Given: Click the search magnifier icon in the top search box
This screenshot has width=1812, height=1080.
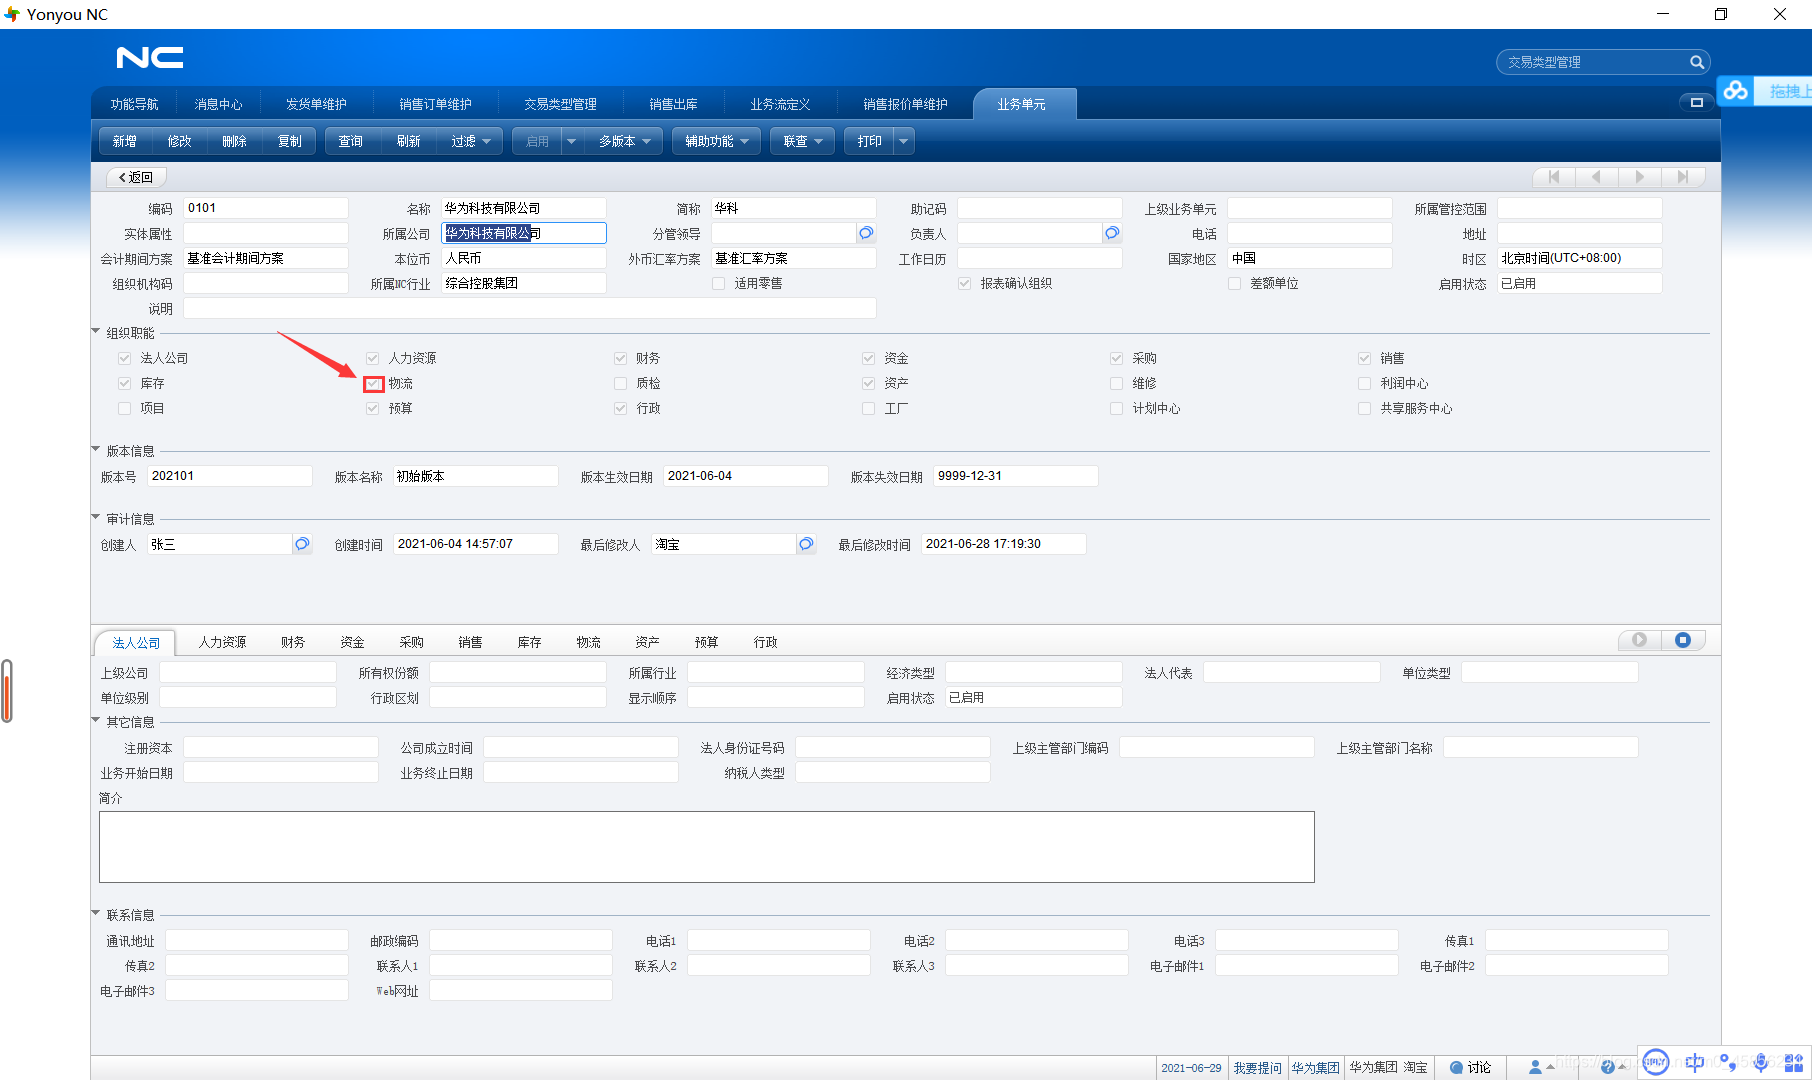Looking at the screenshot, I should (x=1696, y=62).
